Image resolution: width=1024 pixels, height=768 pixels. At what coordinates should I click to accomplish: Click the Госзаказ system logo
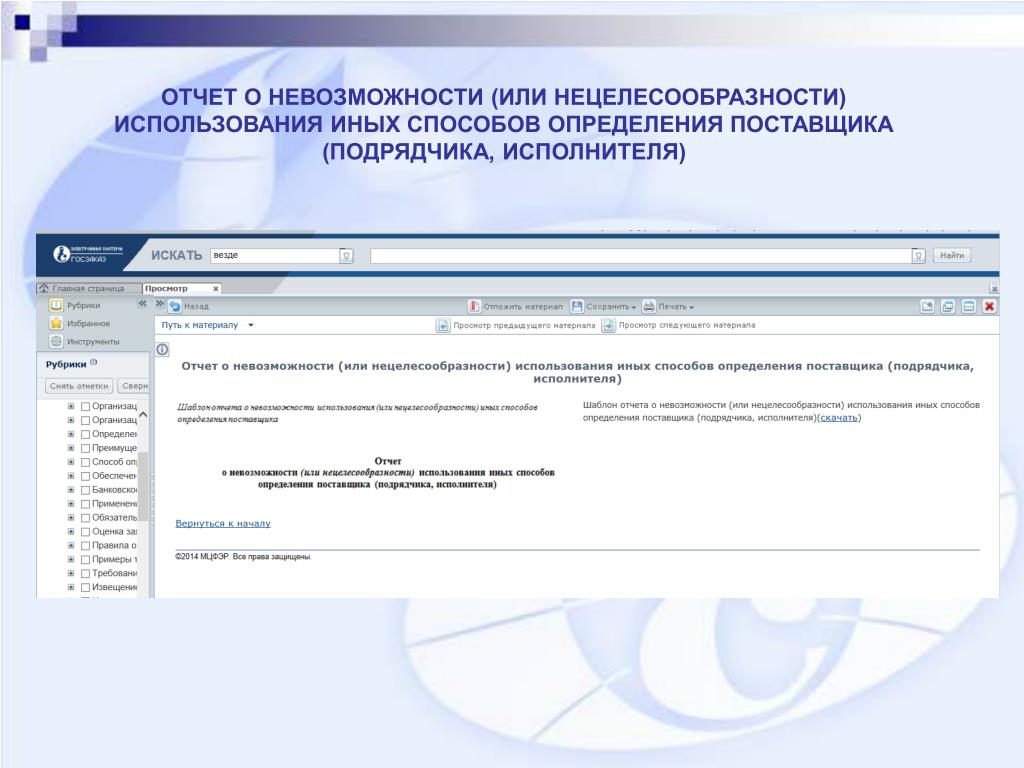pos(88,254)
